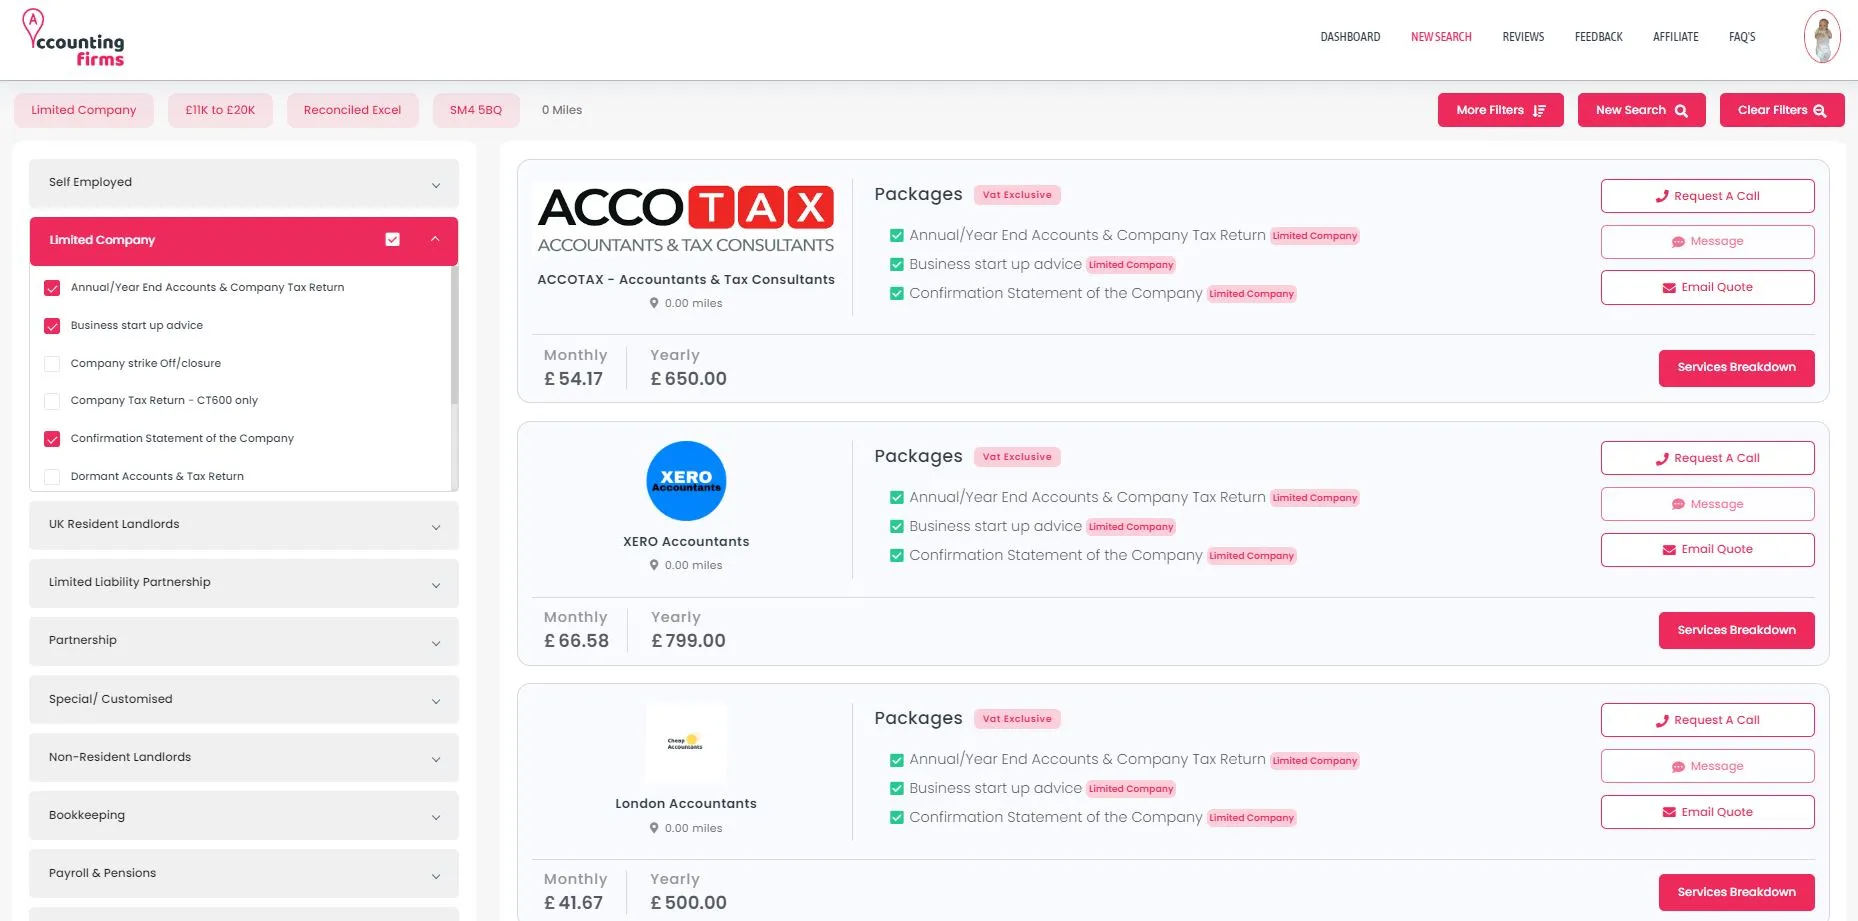Click envelope icon on XERO Email Quote

pos(1669,550)
